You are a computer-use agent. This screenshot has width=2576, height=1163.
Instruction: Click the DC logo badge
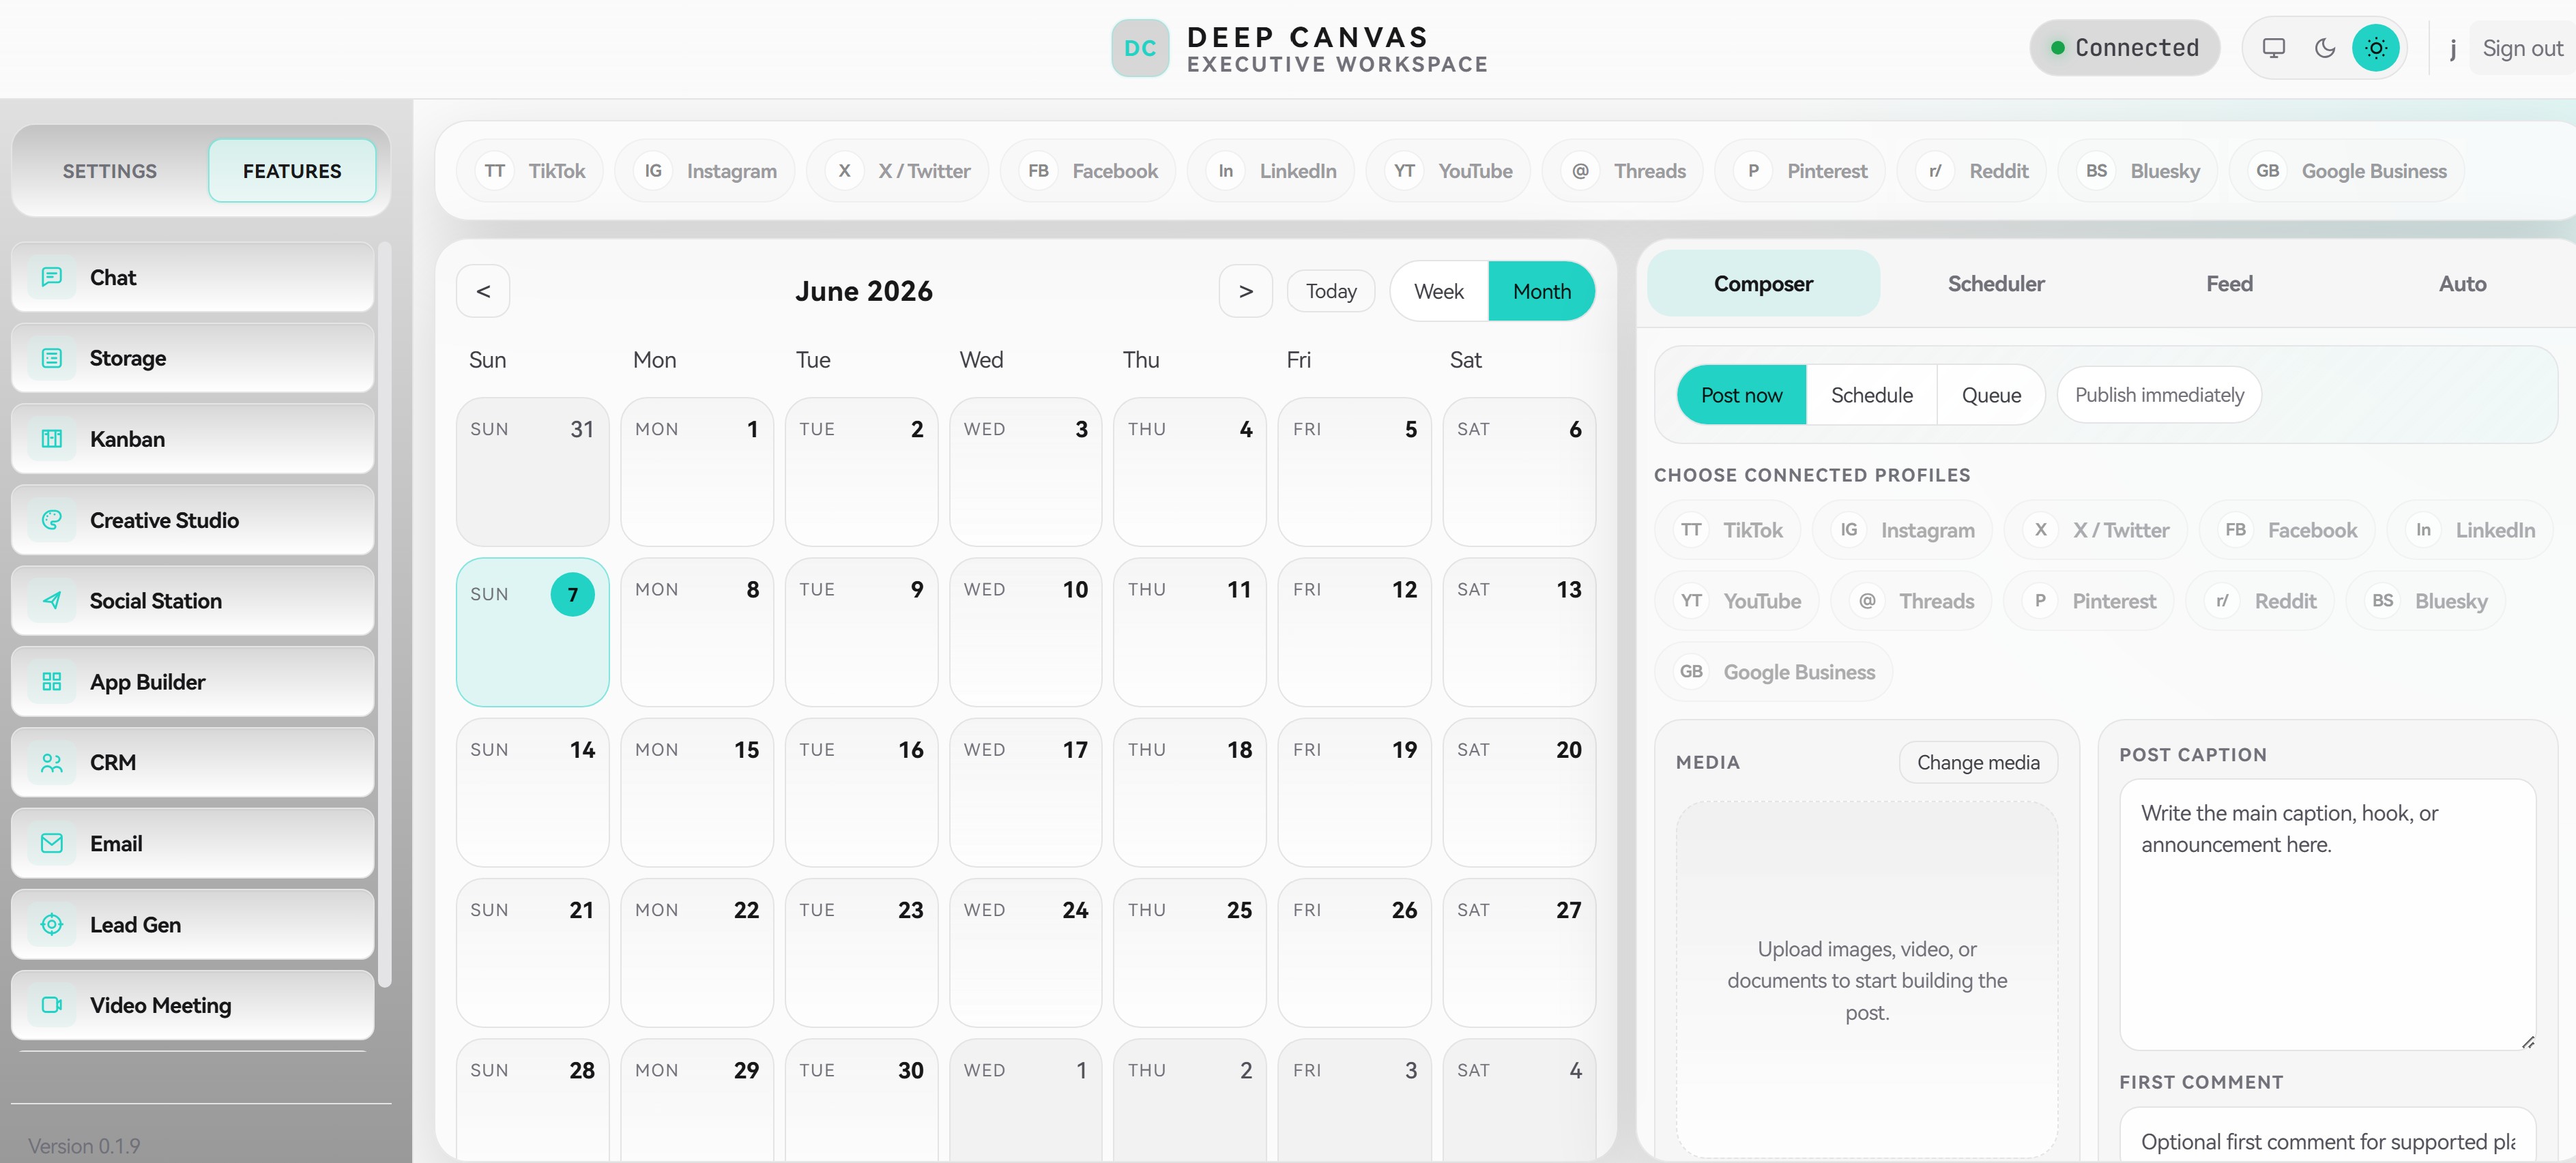click(1140, 48)
